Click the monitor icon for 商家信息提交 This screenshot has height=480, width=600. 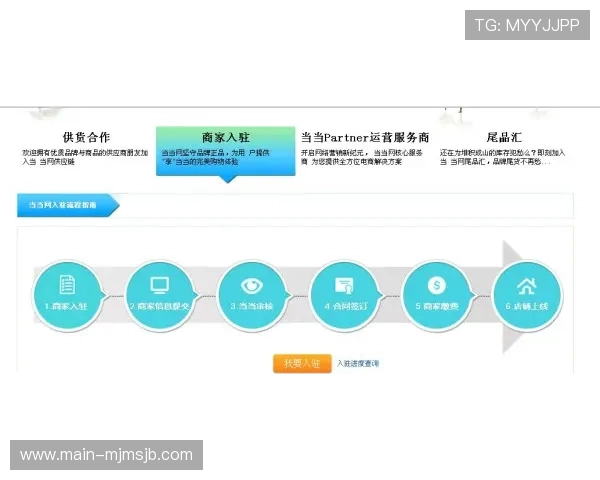click(x=159, y=285)
